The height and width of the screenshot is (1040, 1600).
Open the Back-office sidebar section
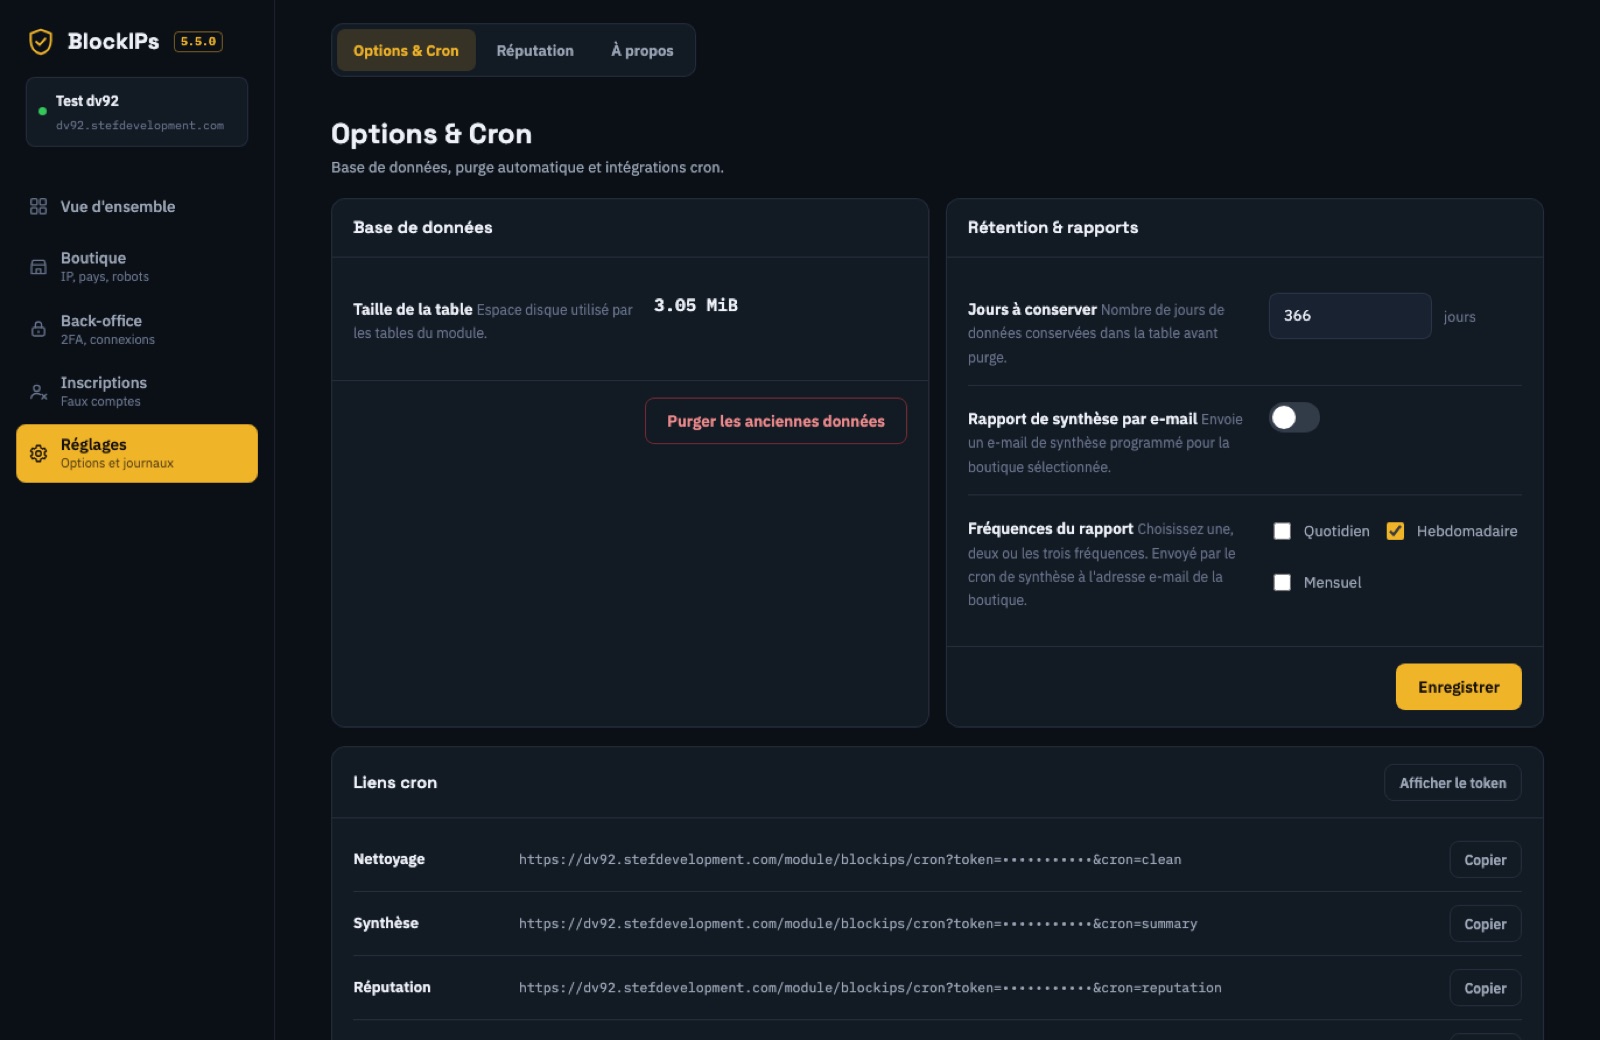[x=137, y=329]
